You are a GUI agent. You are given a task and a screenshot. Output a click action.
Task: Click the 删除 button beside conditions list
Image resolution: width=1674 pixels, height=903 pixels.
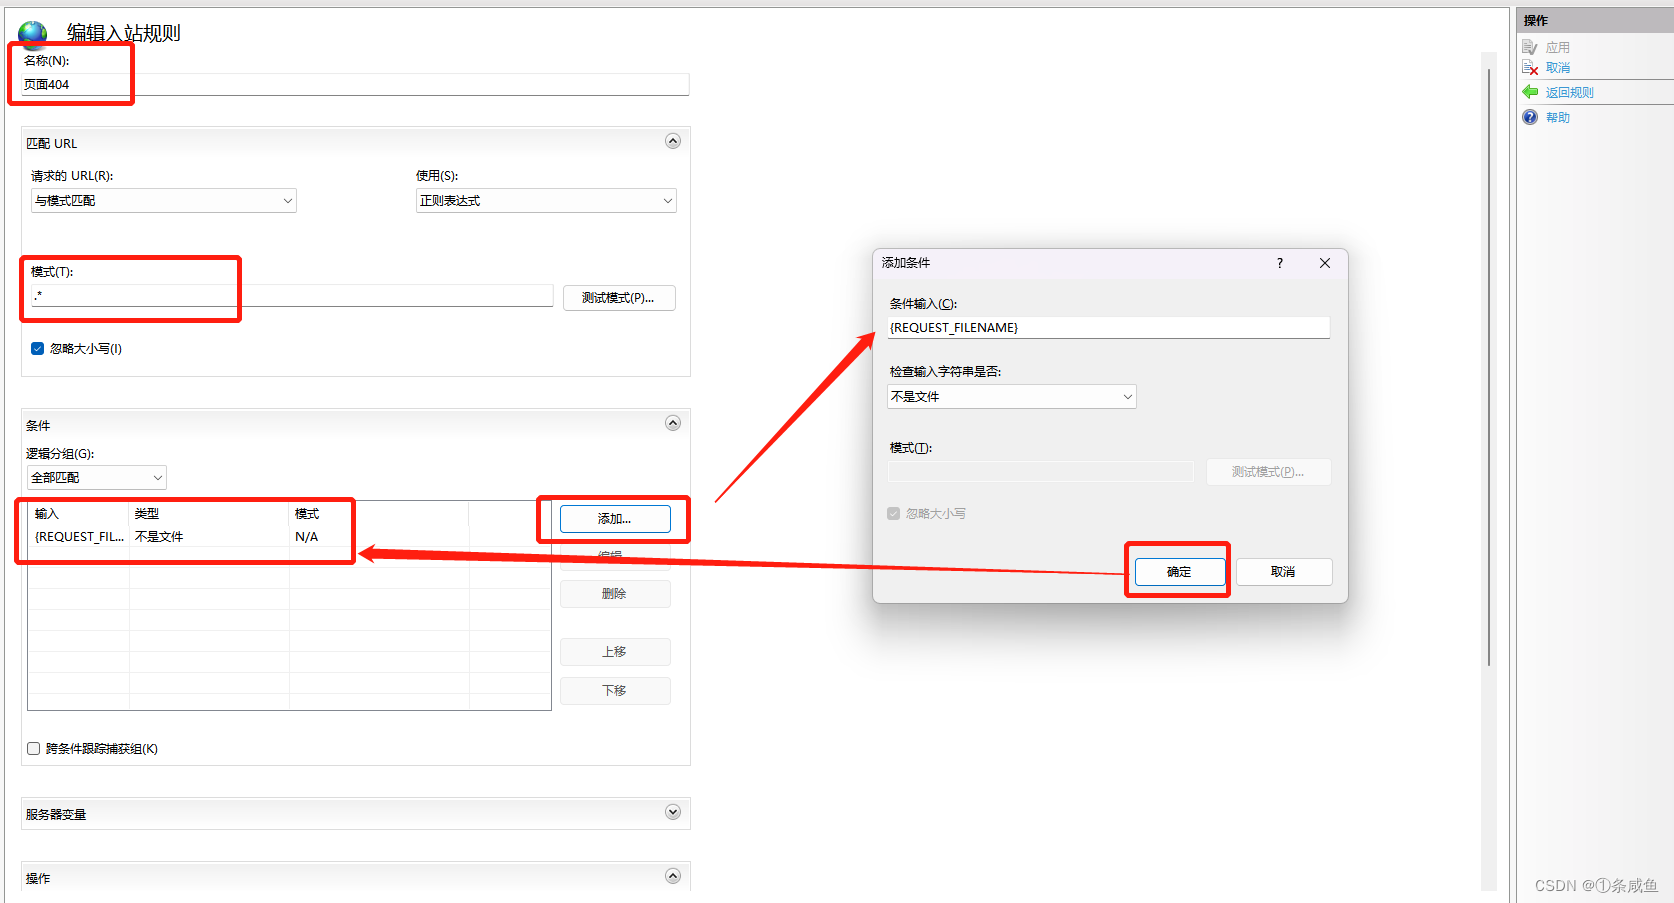pos(615,594)
